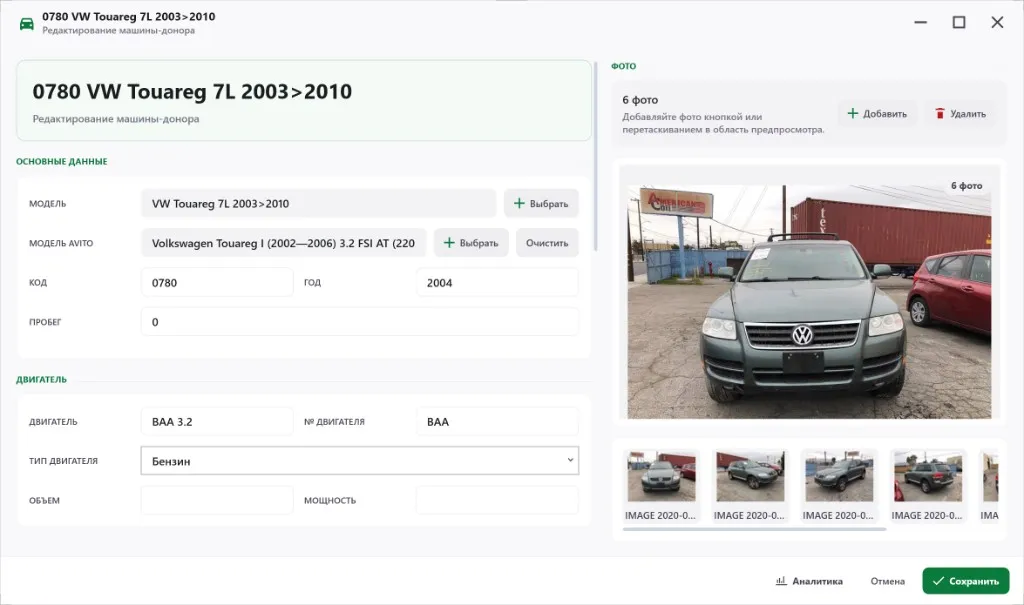Close the donor car editing window
Viewport: 1024px width, 605px height.
click(997, 22)
